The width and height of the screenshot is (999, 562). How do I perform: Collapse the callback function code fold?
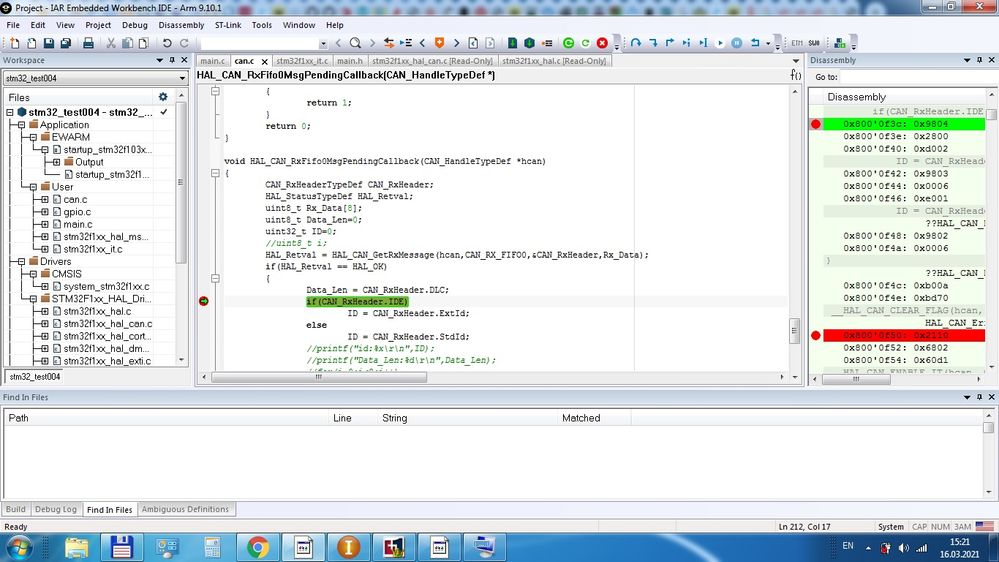[x=215, y=173]
